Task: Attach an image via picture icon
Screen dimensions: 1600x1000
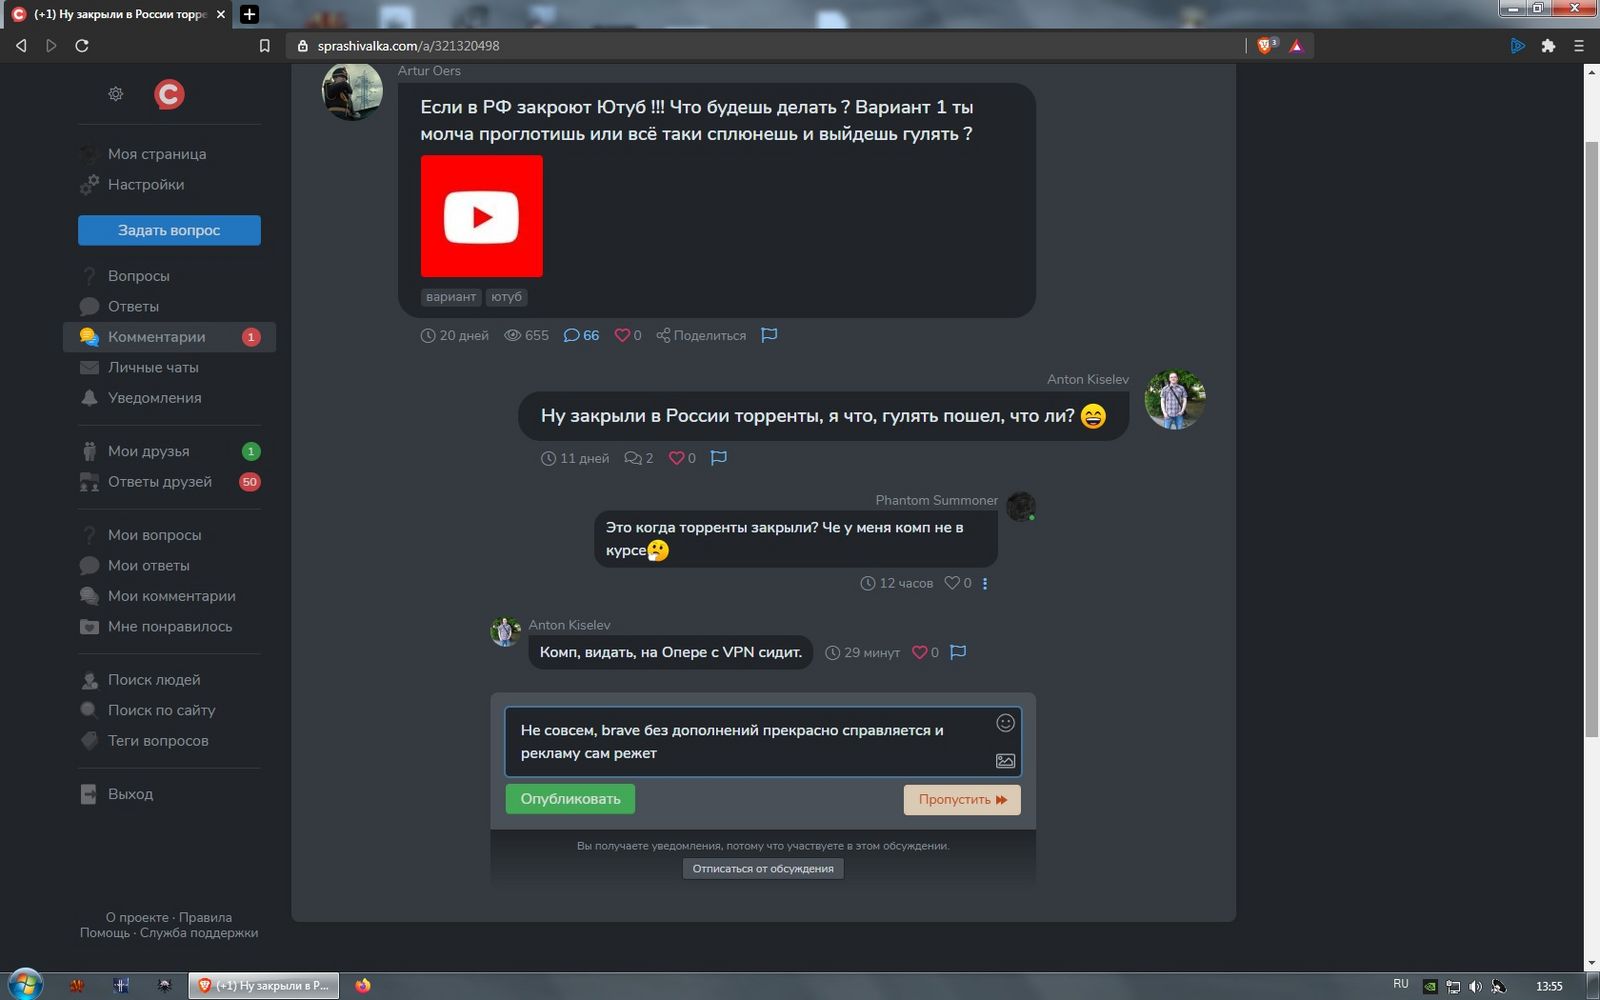Action: pyautogui.click(x=1005, y=761)
